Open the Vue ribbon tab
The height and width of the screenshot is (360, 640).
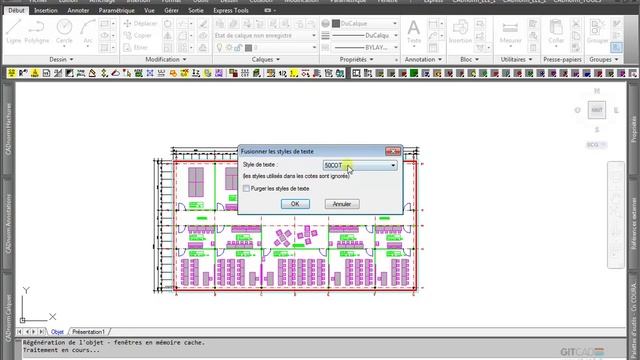point(149,10)
